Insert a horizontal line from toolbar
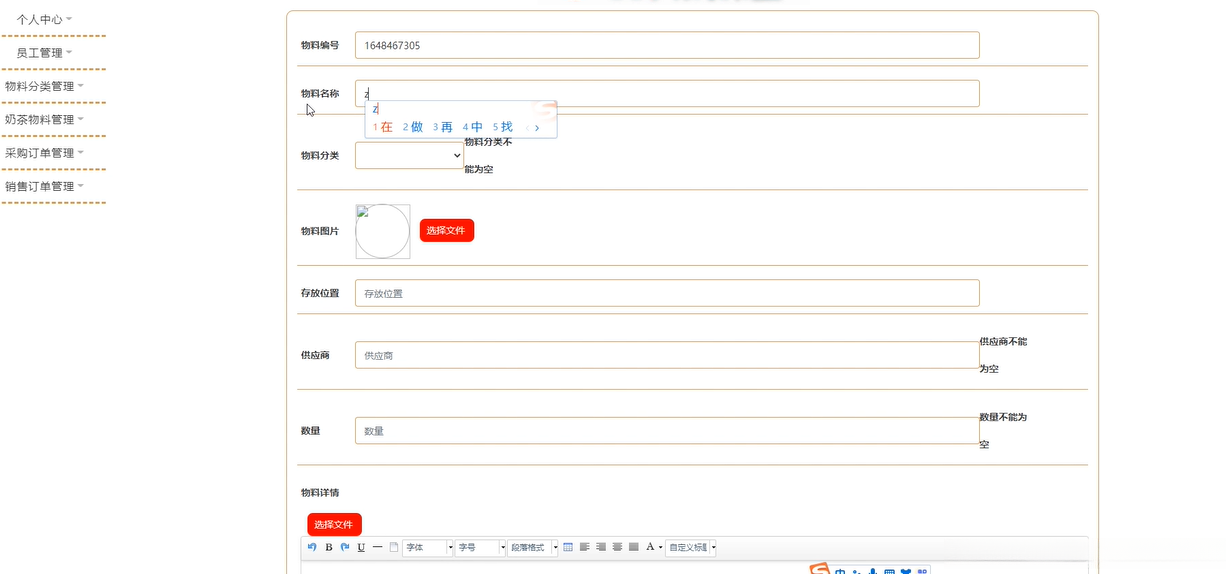The height and width of the screenshot is (574, 1226). (x=377, y=547)
